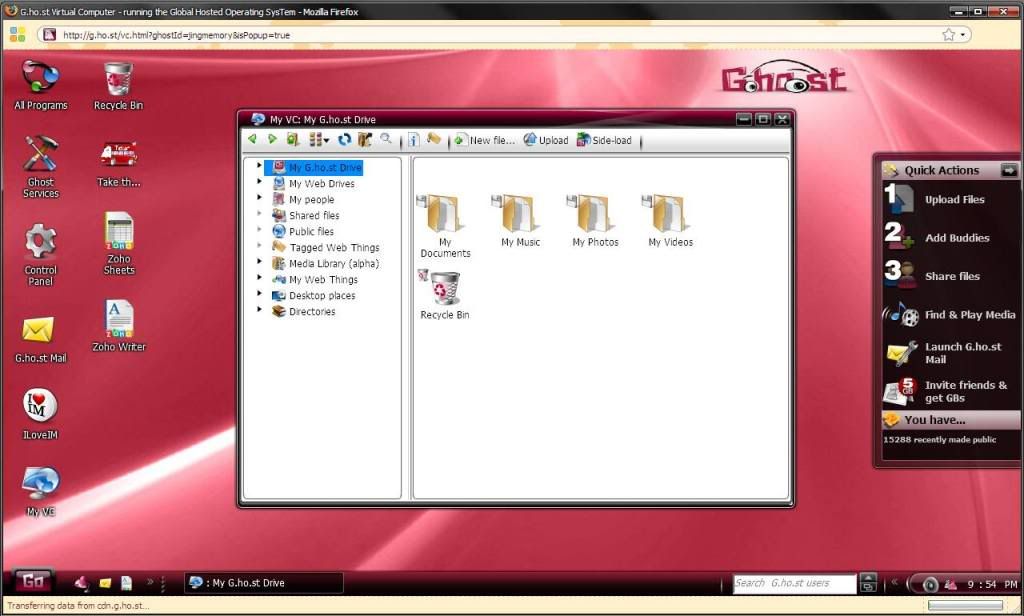Click Invite friends & get GBs
Viewport: 1024px width, 616px height.
949,391
